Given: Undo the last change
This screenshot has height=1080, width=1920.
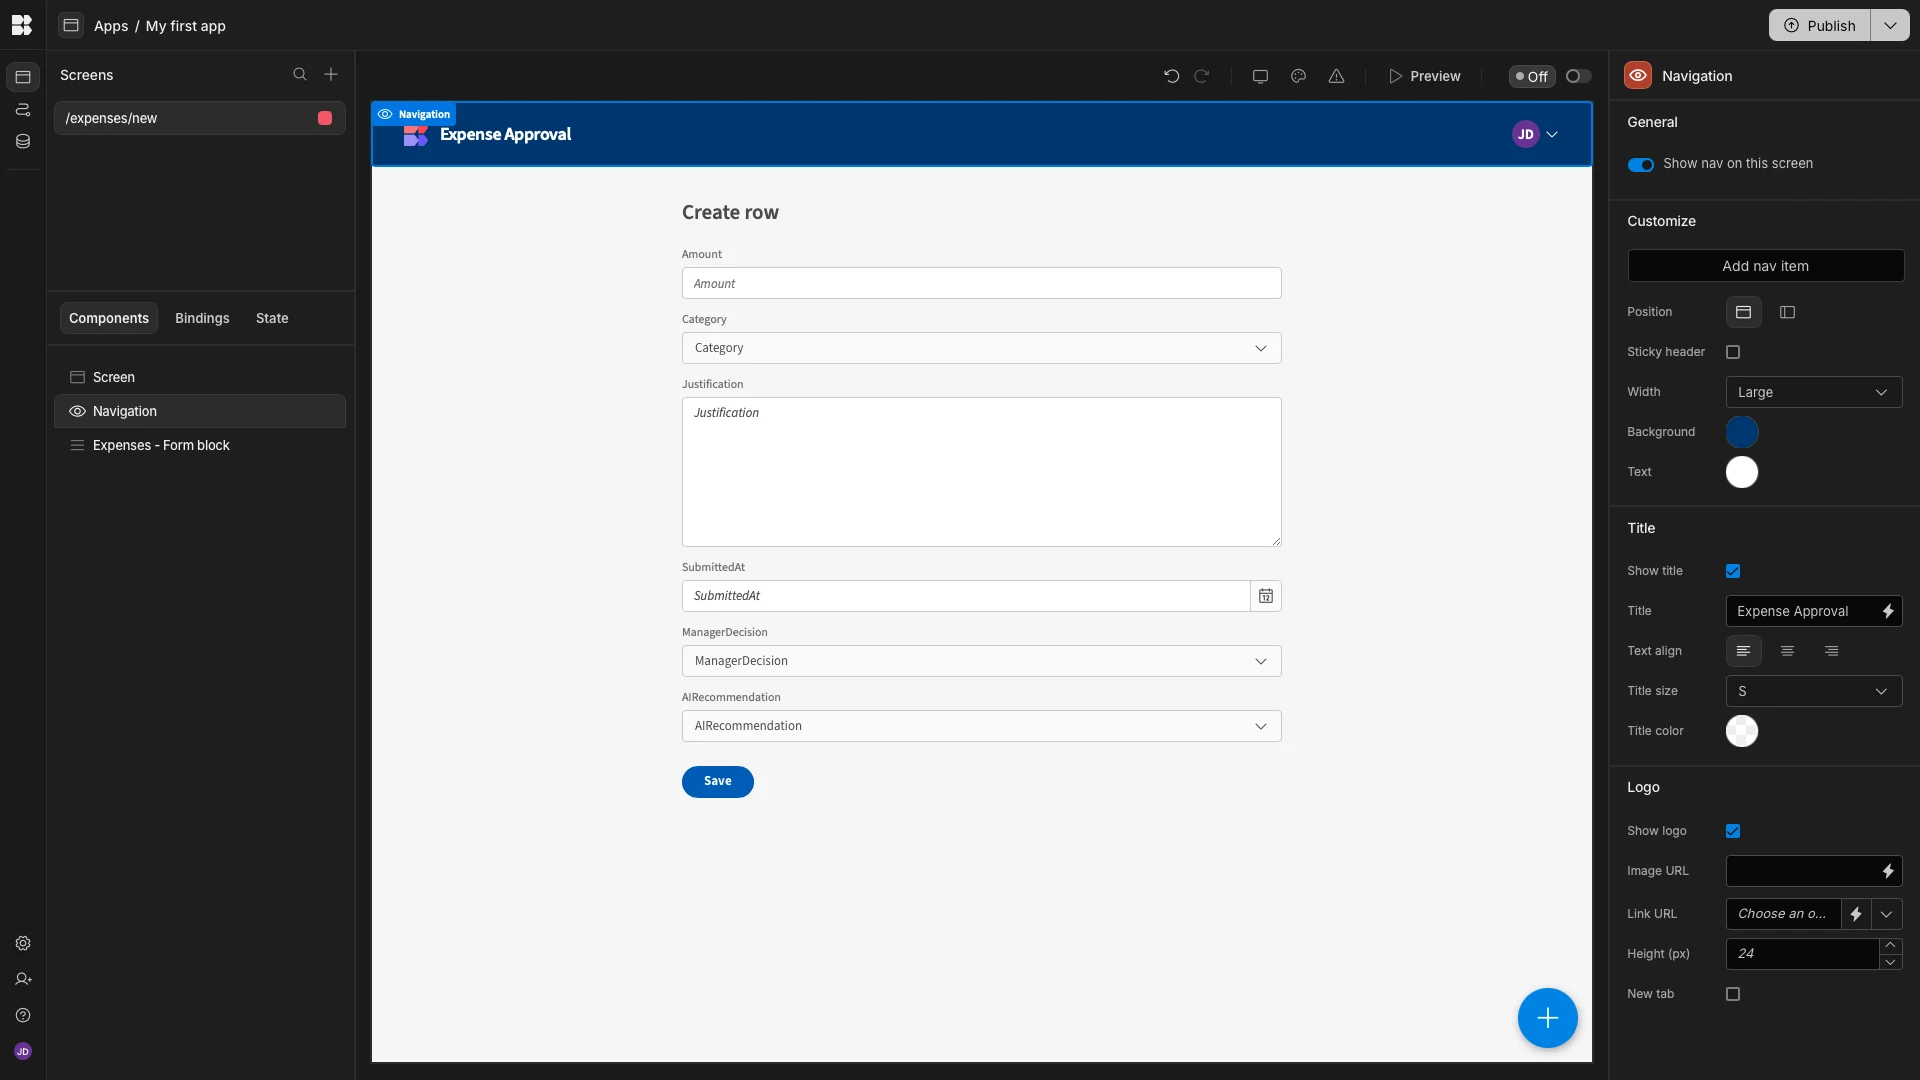Looking at the screenshot, I should click(x=1171, y=75).
